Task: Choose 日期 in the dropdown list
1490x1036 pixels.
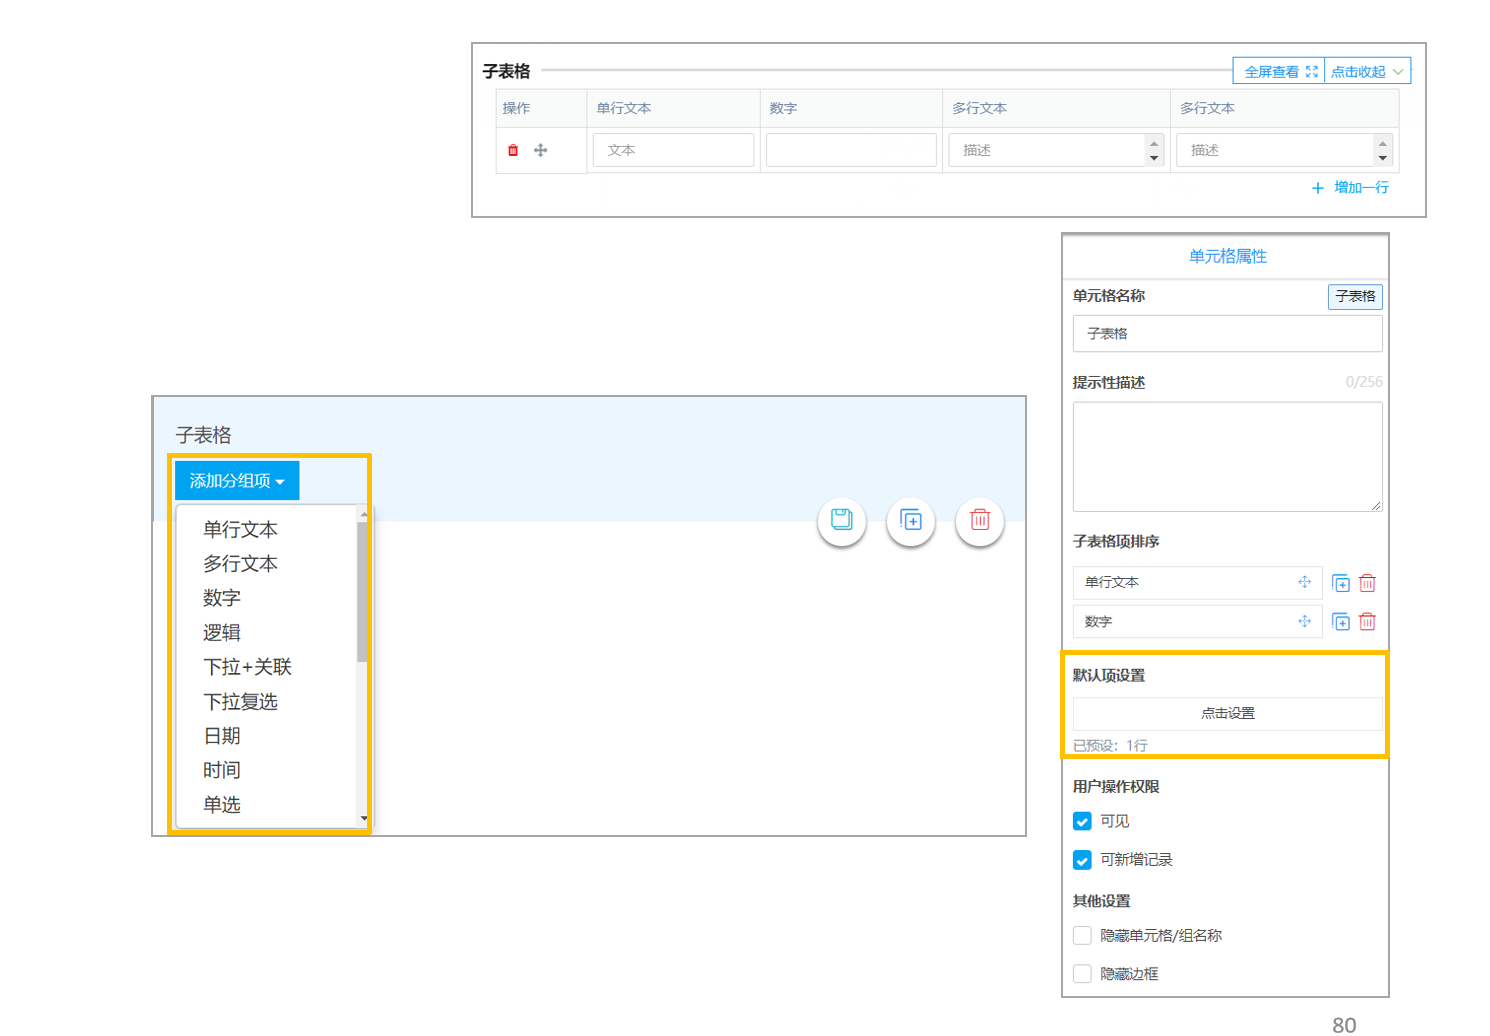Action: [x=222, y=736]
